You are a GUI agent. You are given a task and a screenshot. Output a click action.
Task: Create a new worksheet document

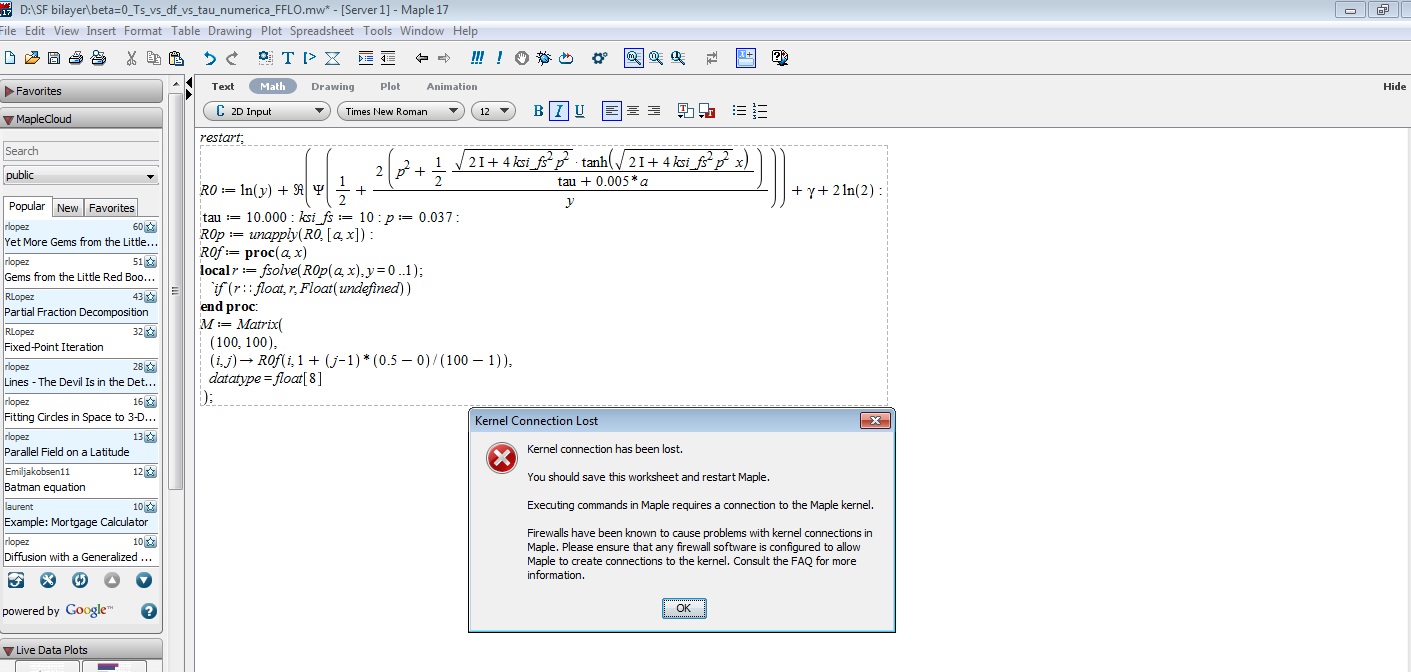point(10,58)
